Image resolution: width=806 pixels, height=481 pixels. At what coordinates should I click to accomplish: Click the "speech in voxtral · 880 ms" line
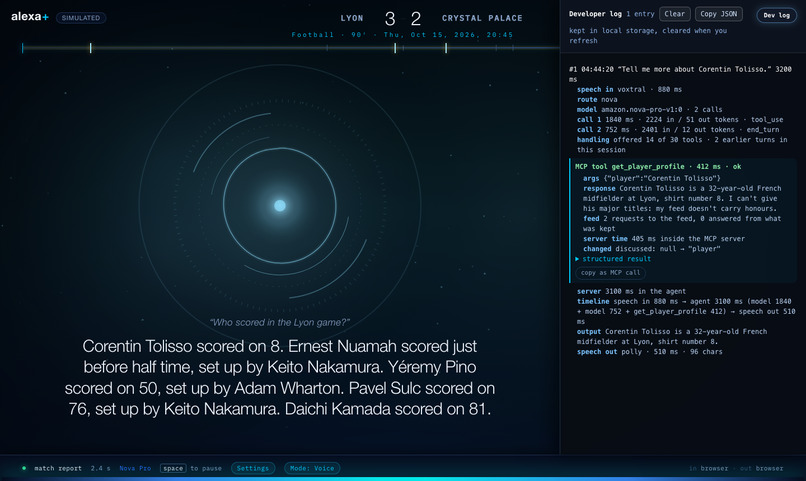629,89
